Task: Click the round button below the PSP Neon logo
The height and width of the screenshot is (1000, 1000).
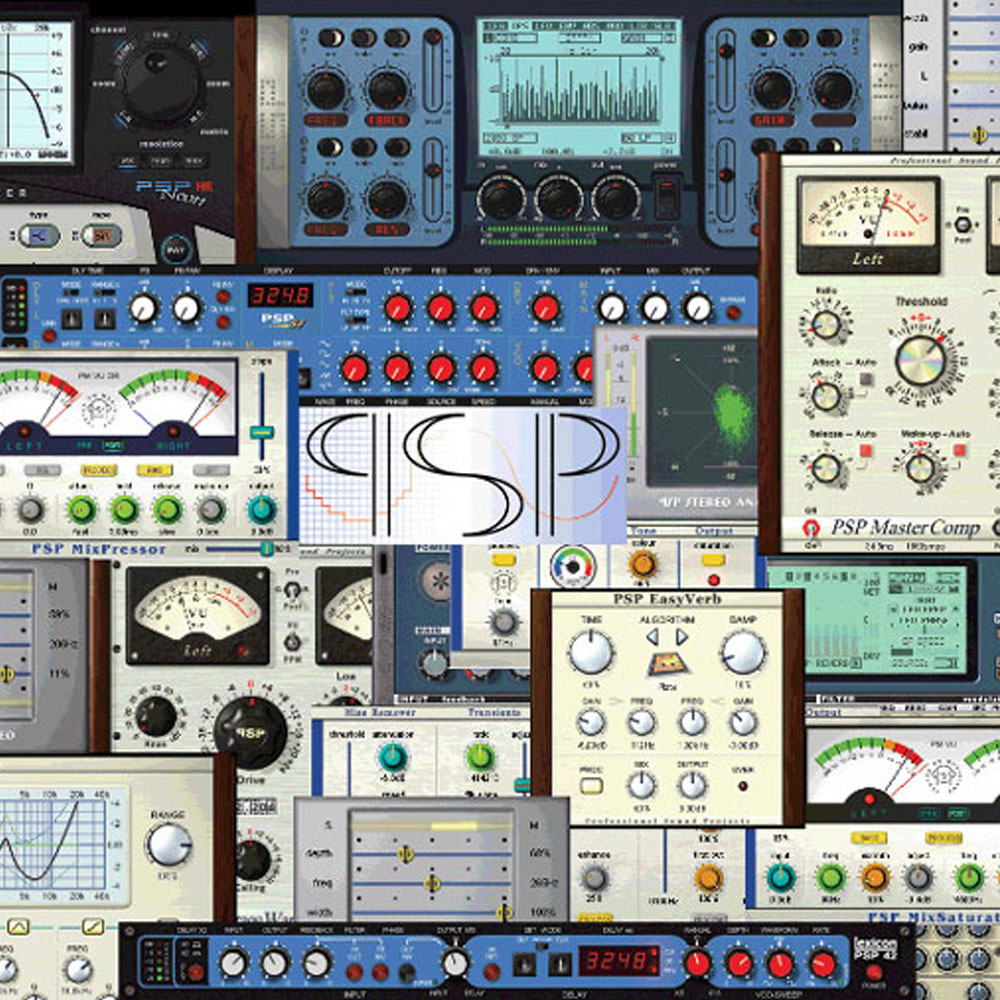Action: pyautogui.click(x=175, y=250)
